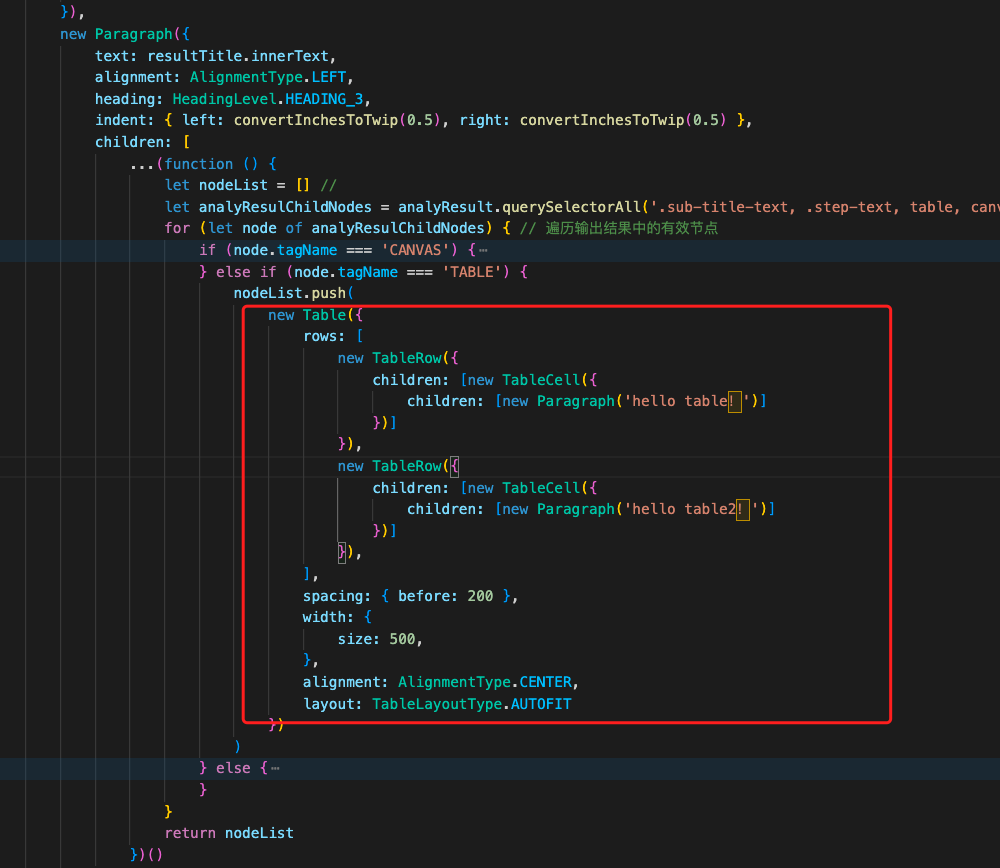Screen dimensions: 1000x868
Task: Click 'resultTitle.innerText' in the text property
Action: [238, 55]
